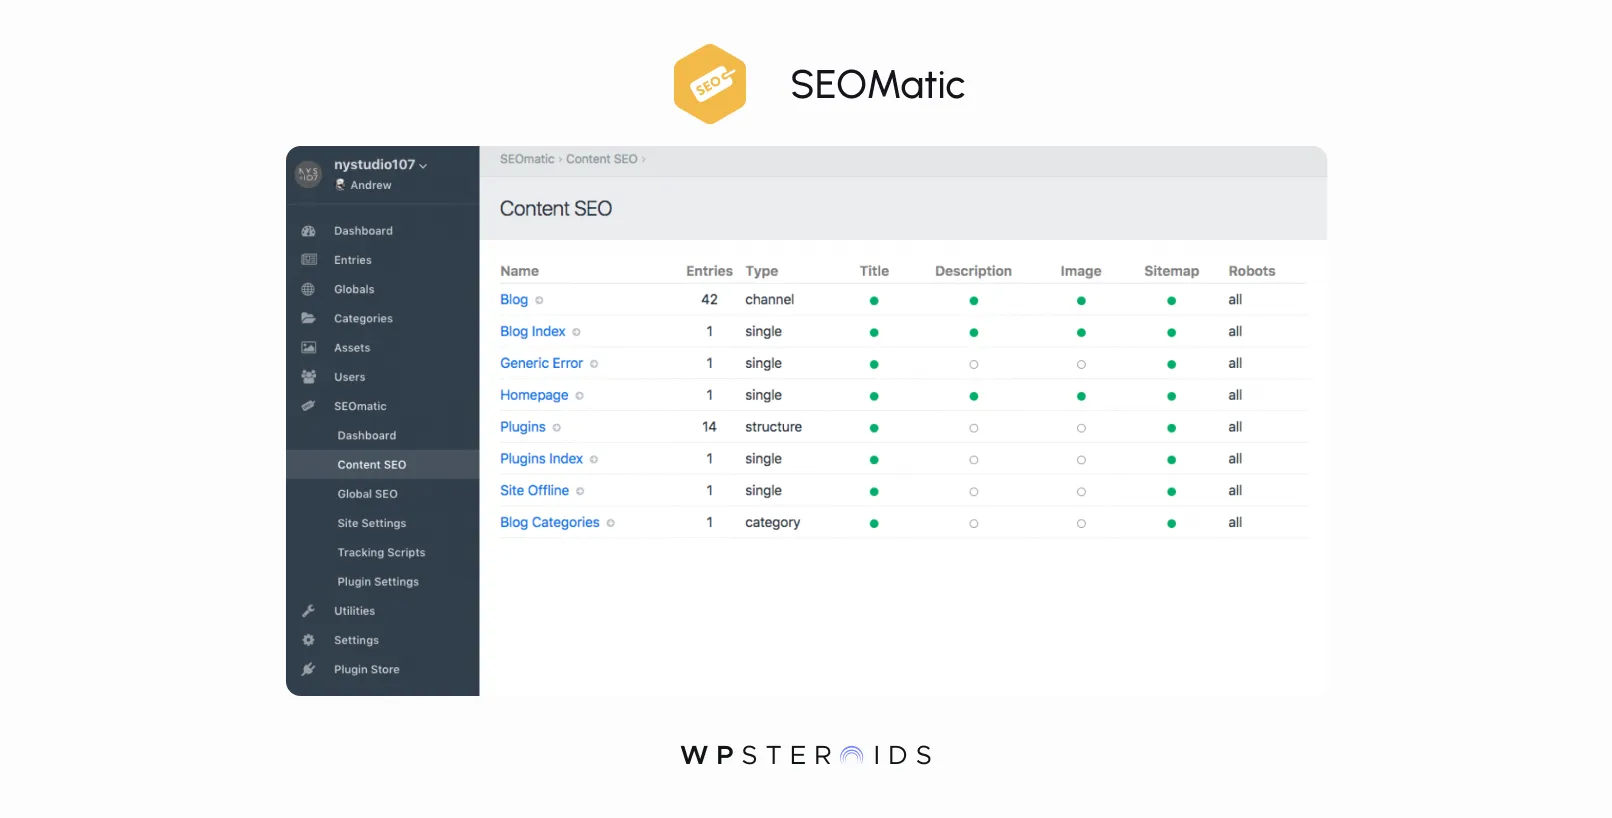
Task: Click the Sitemap column header
Action: click(1171, 271)
